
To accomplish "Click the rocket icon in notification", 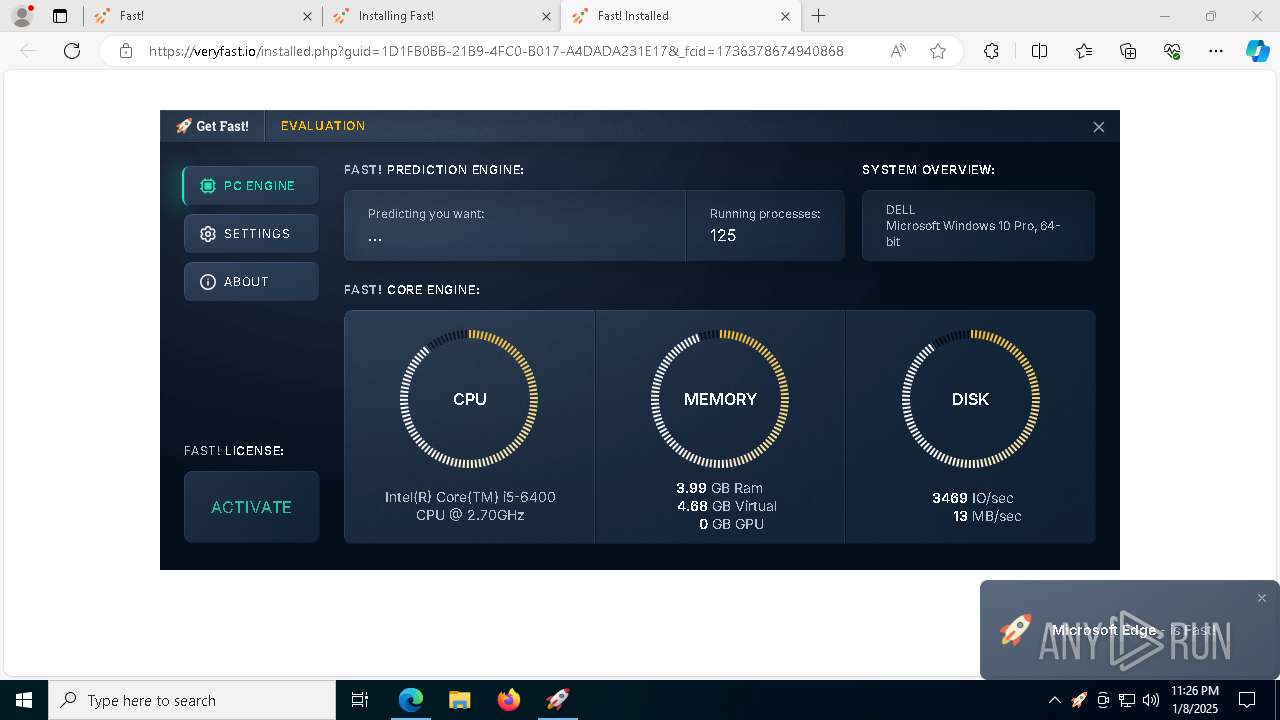I will coord(1015,630).
